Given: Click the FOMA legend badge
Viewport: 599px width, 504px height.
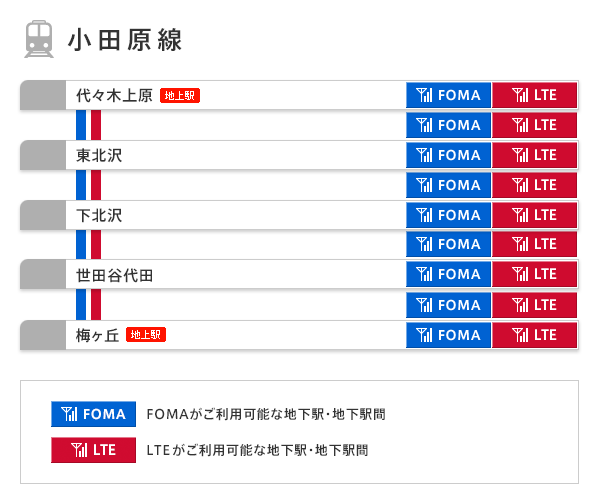Looking at the screenshot, I should click(94, 414).
